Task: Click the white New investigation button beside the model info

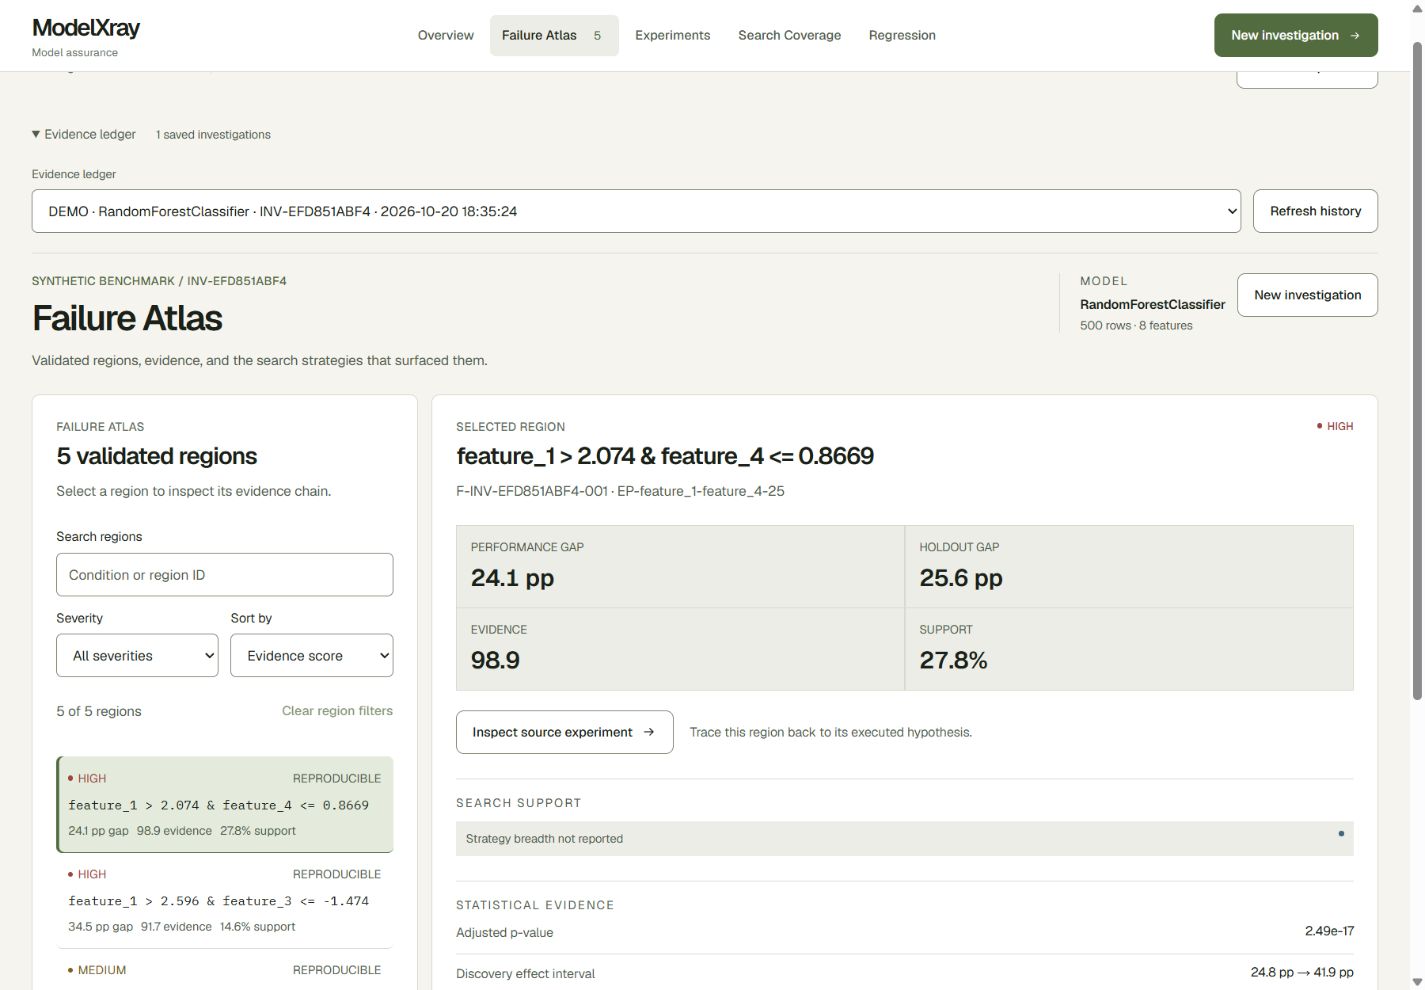Action: (1307, 295)
